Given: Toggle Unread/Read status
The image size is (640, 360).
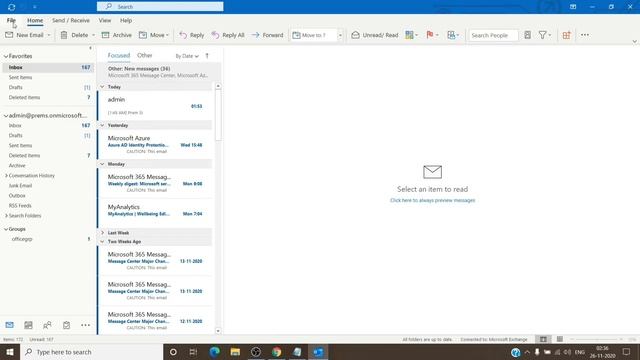Looking at the screenshot, I should click(375, 35).
